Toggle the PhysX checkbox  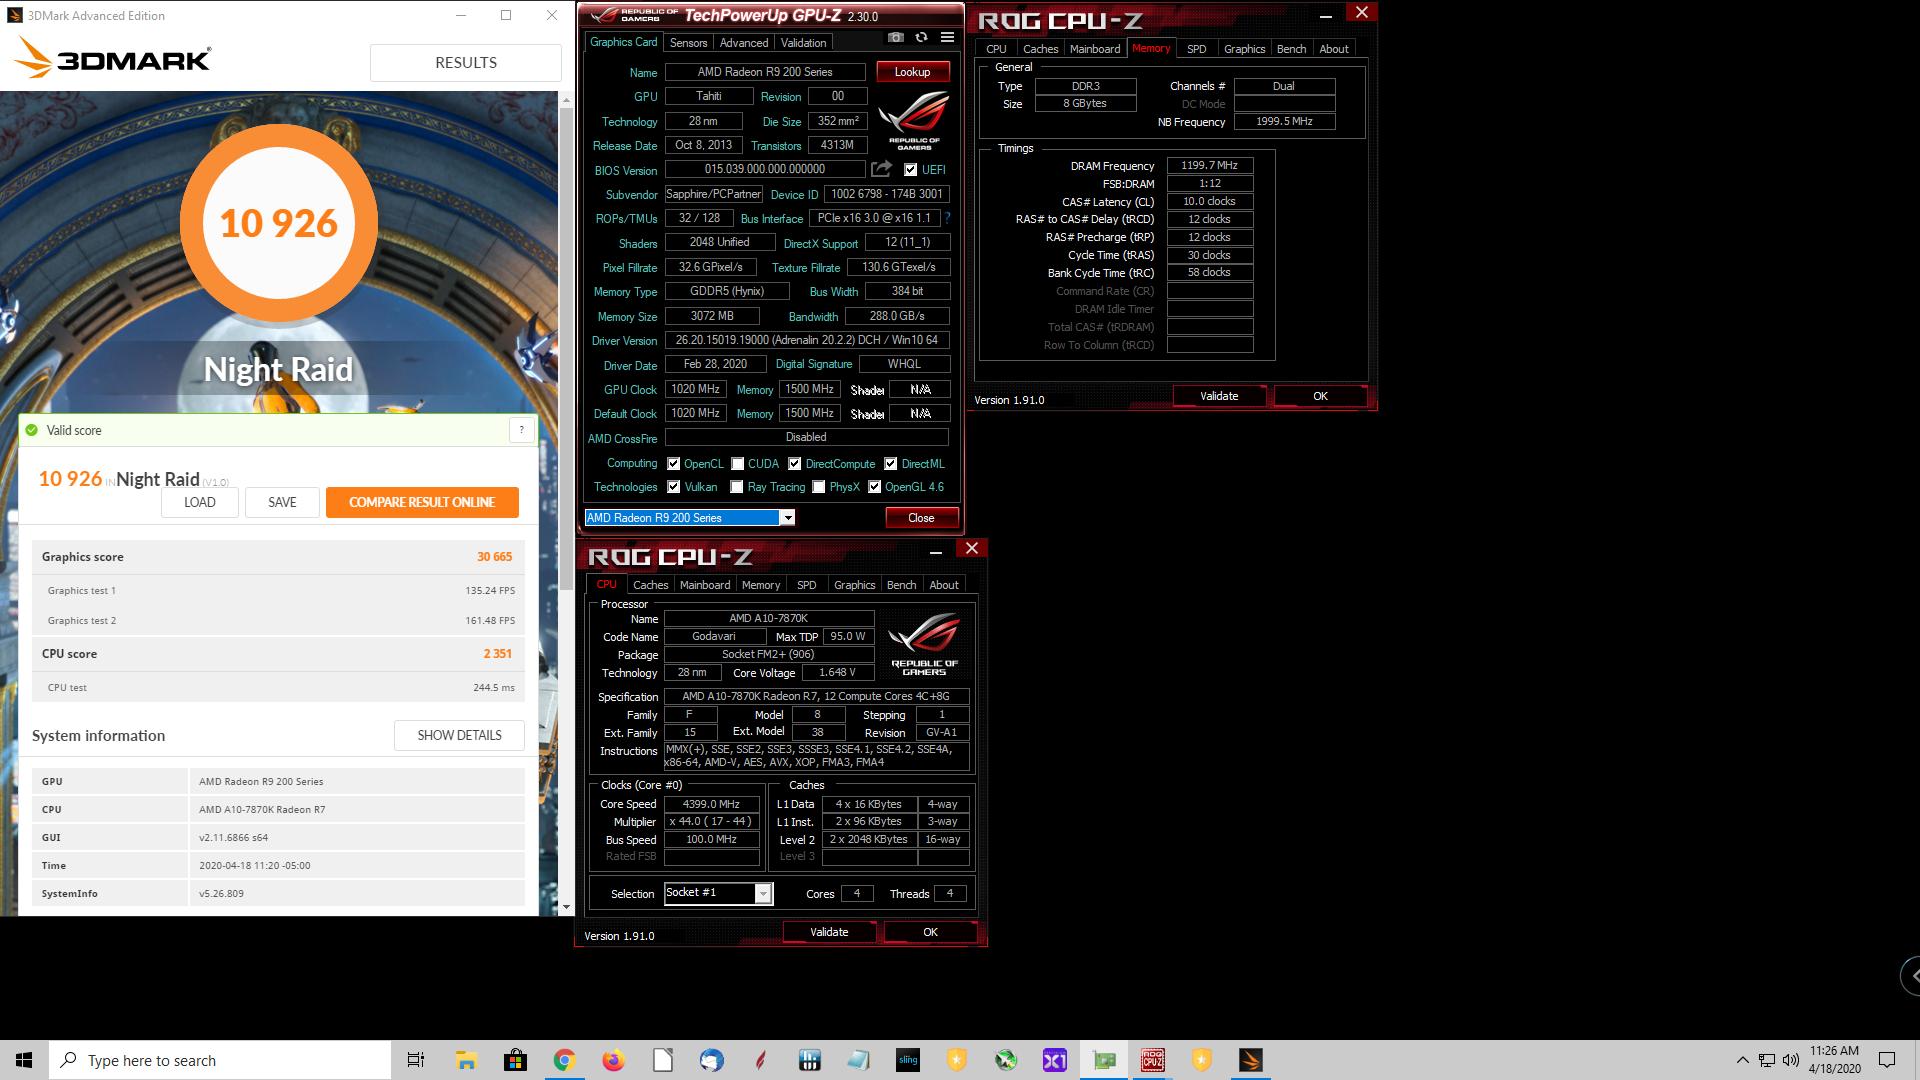click(x=819, y=487)
